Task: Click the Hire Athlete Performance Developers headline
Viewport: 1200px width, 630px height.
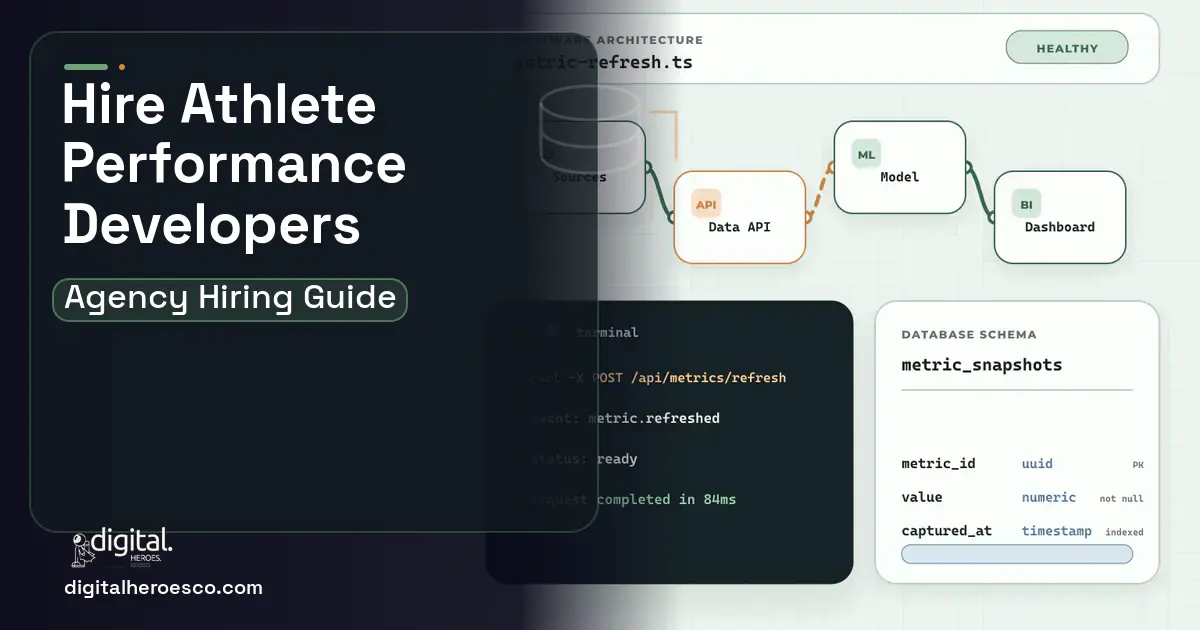Action: point(234,164)
